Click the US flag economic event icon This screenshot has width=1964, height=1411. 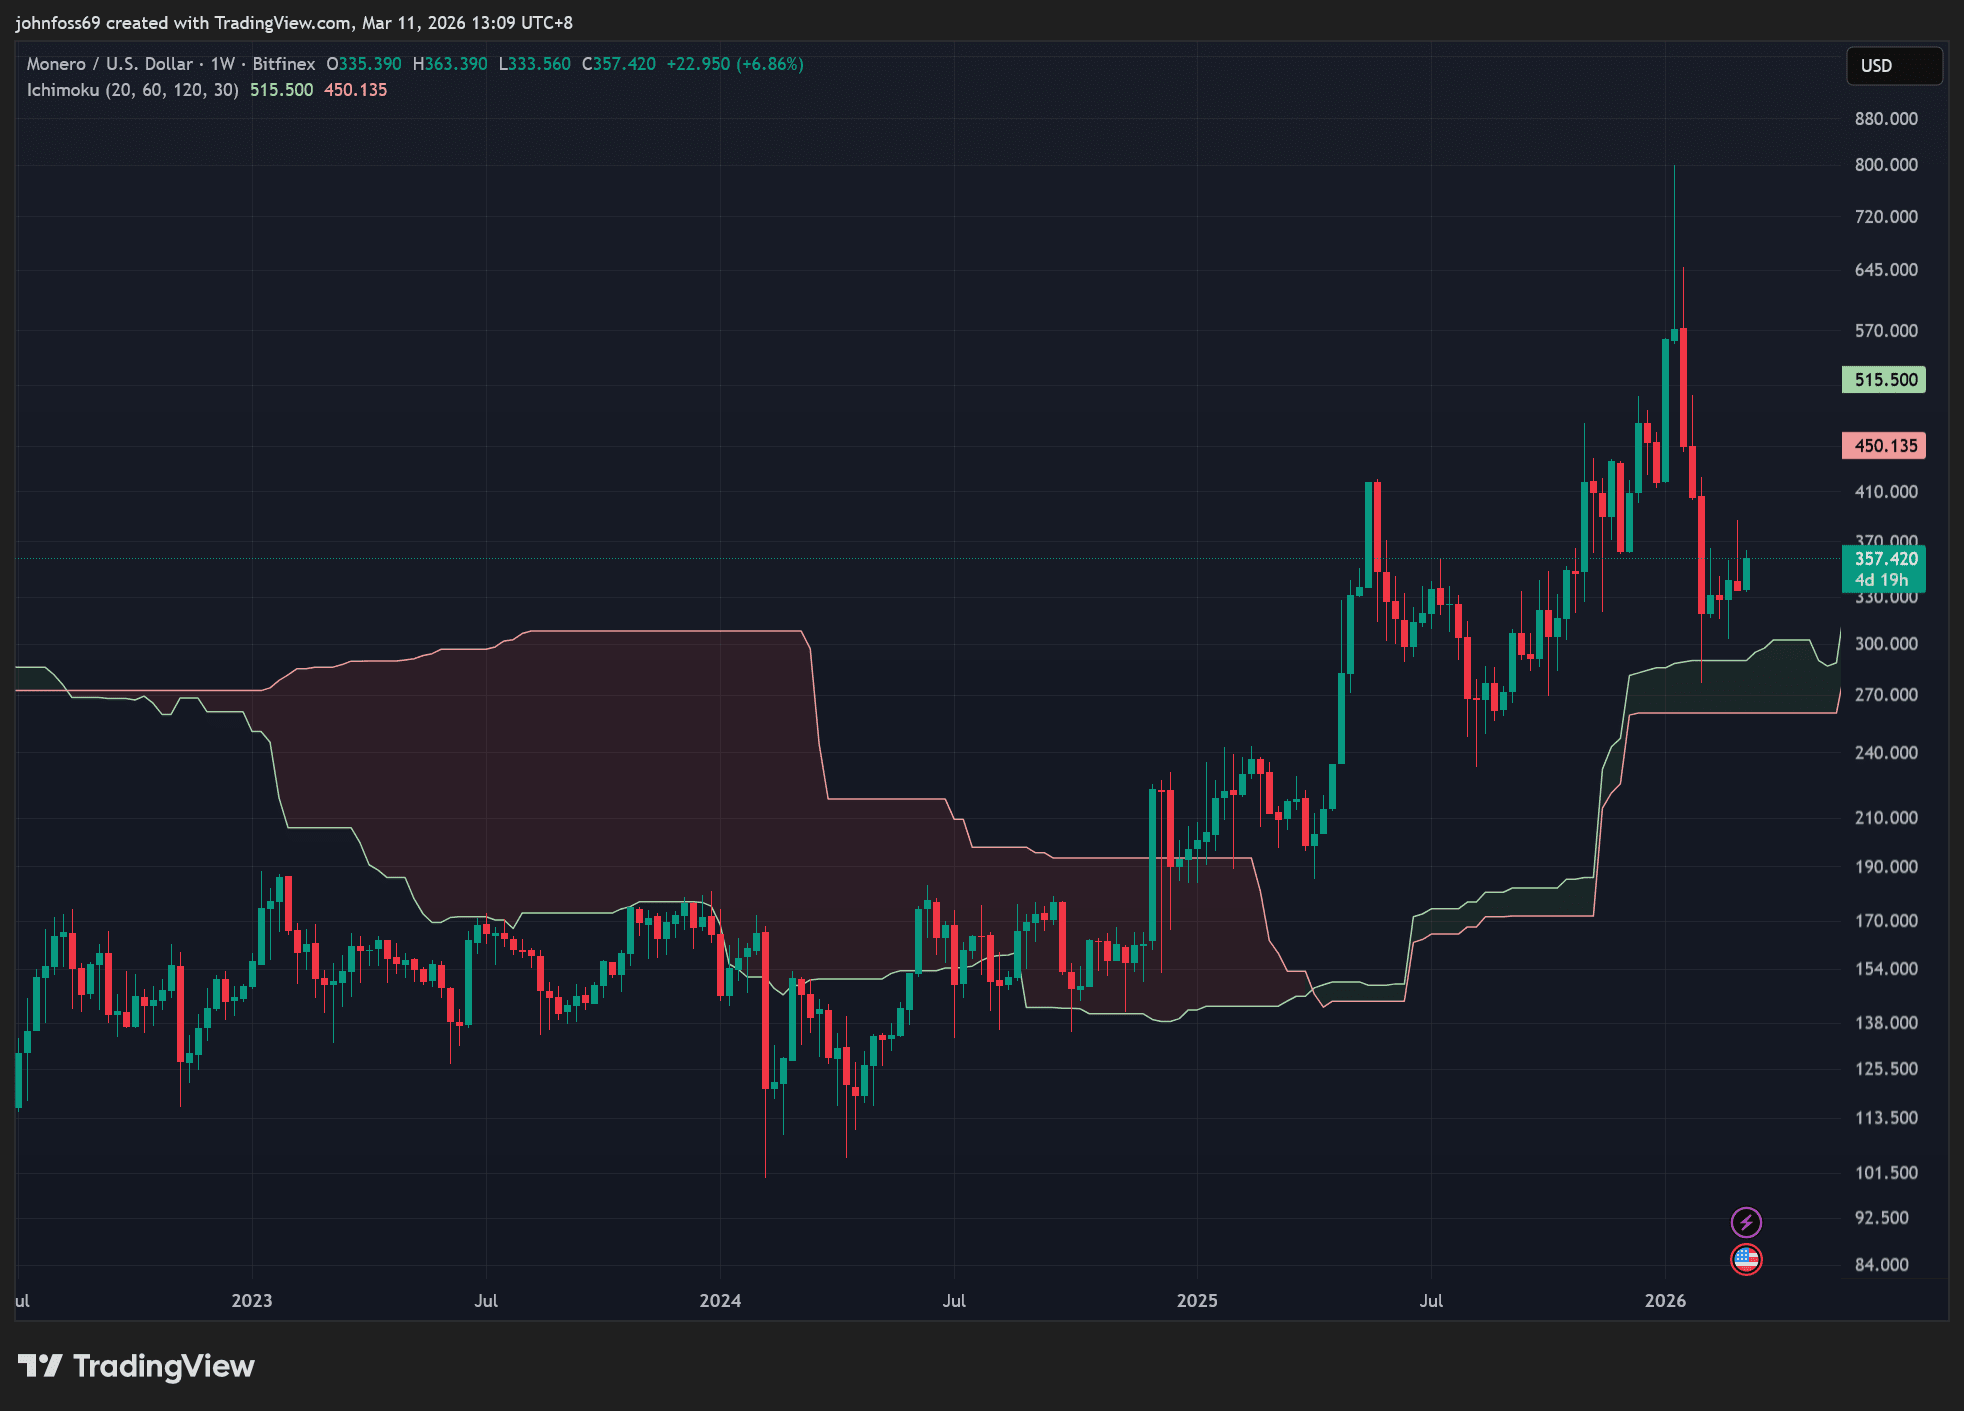(x=1746, y=1259)
